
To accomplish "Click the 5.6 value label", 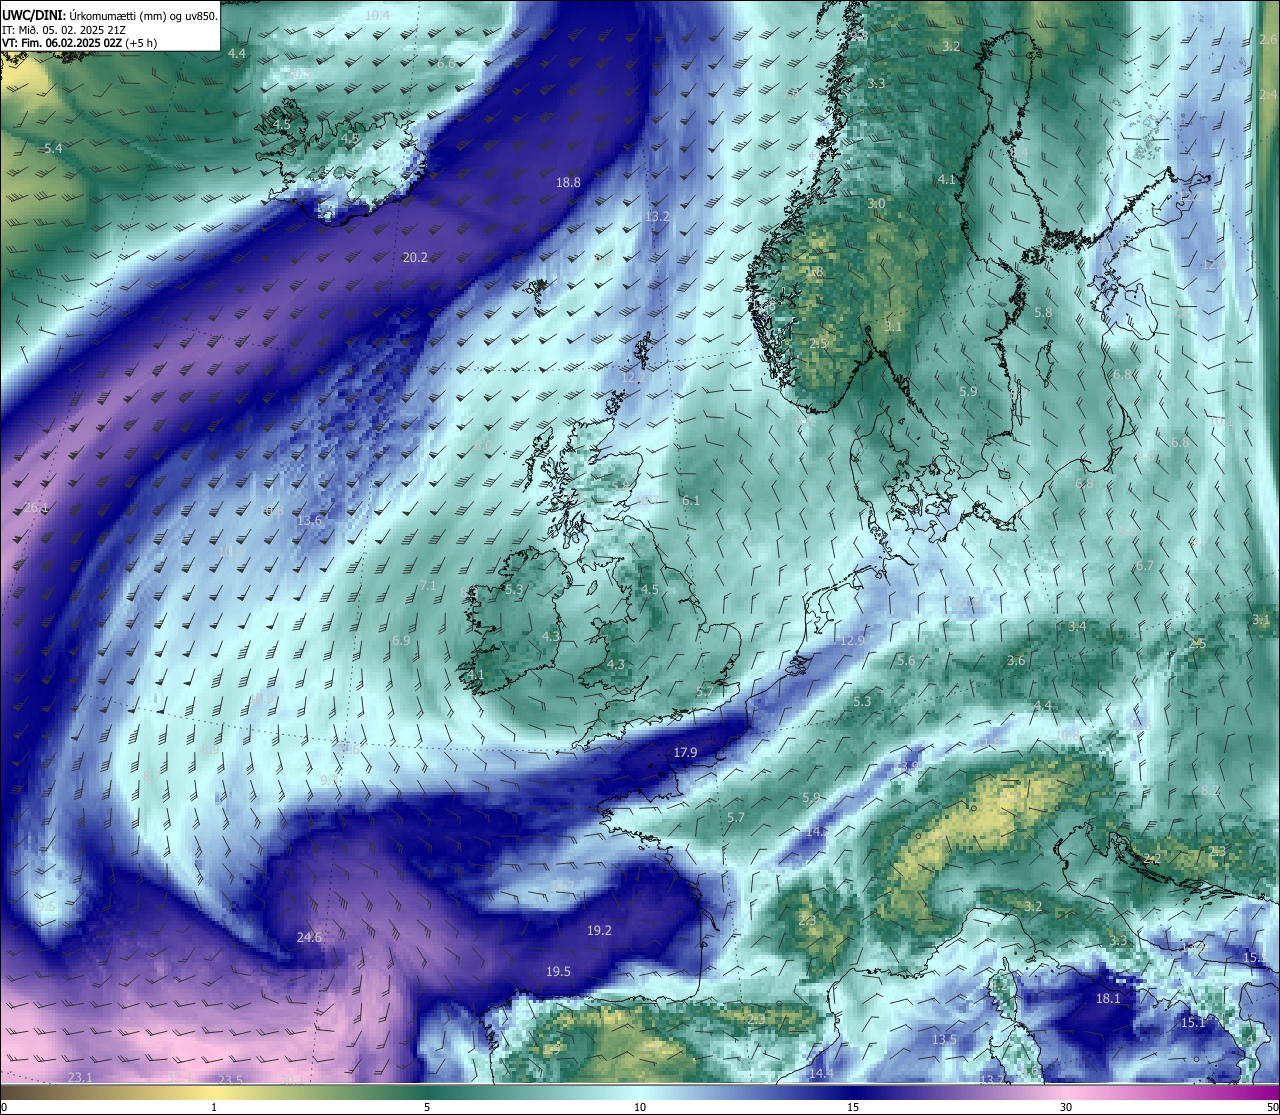I will click(x=906, y=660).
